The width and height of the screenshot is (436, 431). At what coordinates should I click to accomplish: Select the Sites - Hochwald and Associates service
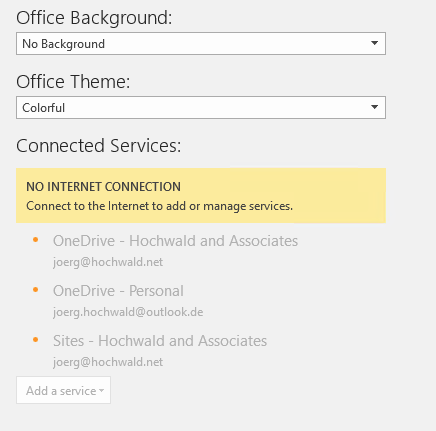[160, 341]
